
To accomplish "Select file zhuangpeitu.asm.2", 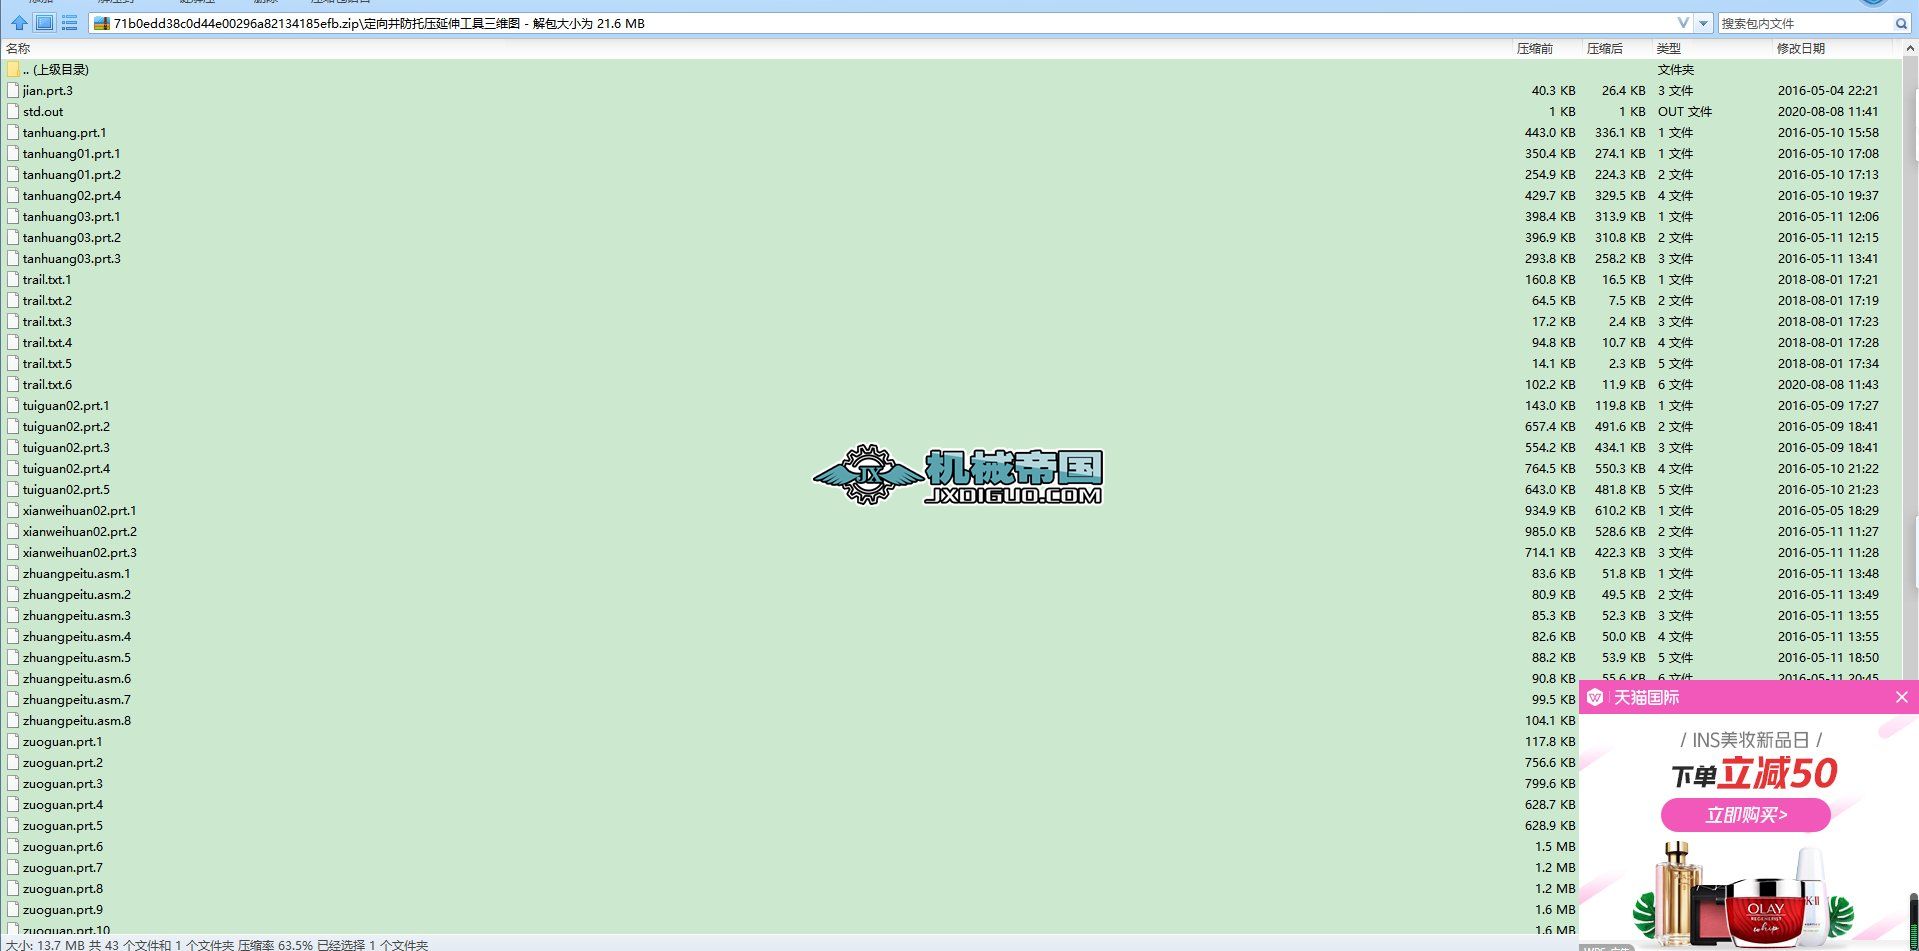I will click(76, 594).
